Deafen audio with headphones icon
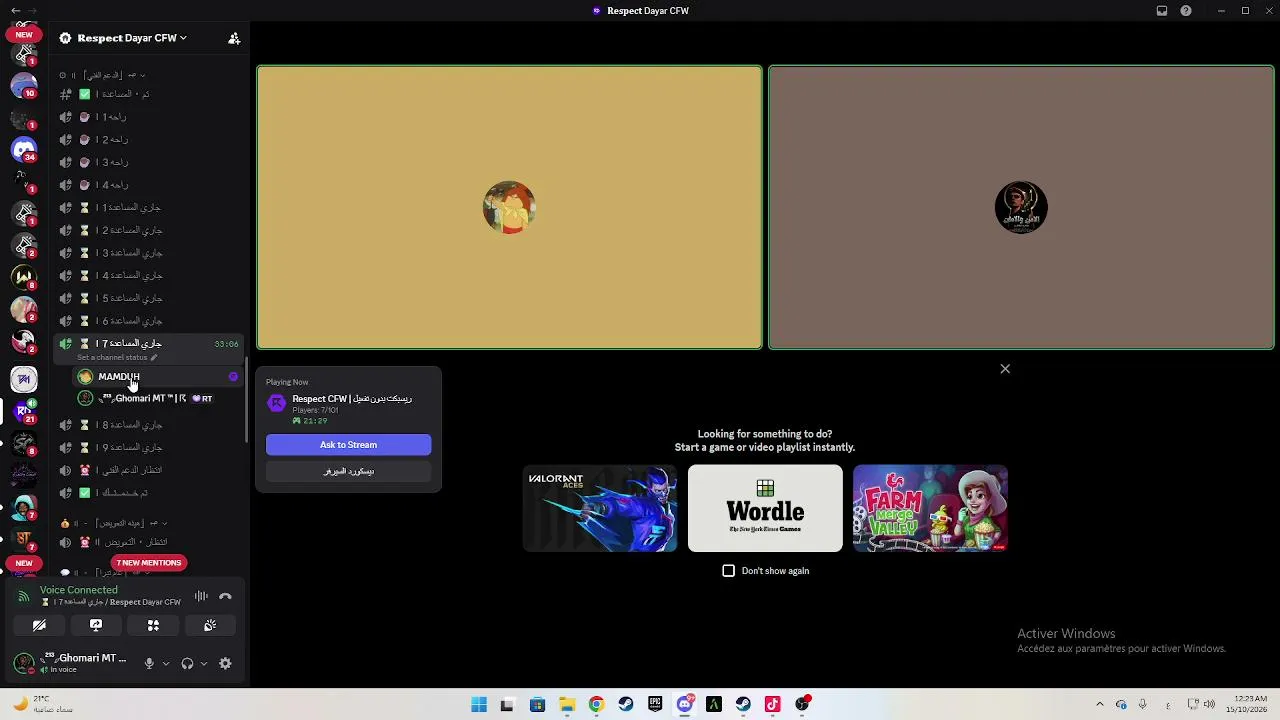The image size is (1280, 720). [187, 663]
